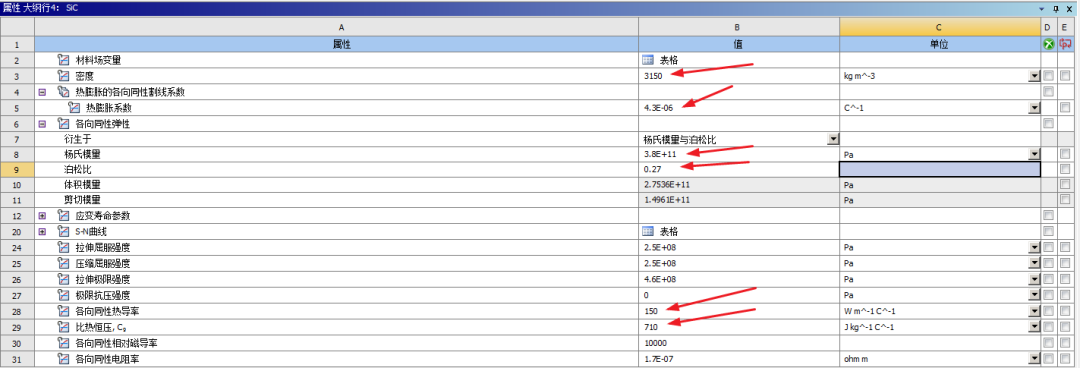Open the W m^-1 C^-1 unit dropdown
The height and width of the screenshot is (368, 1080).
[1034, 311]
